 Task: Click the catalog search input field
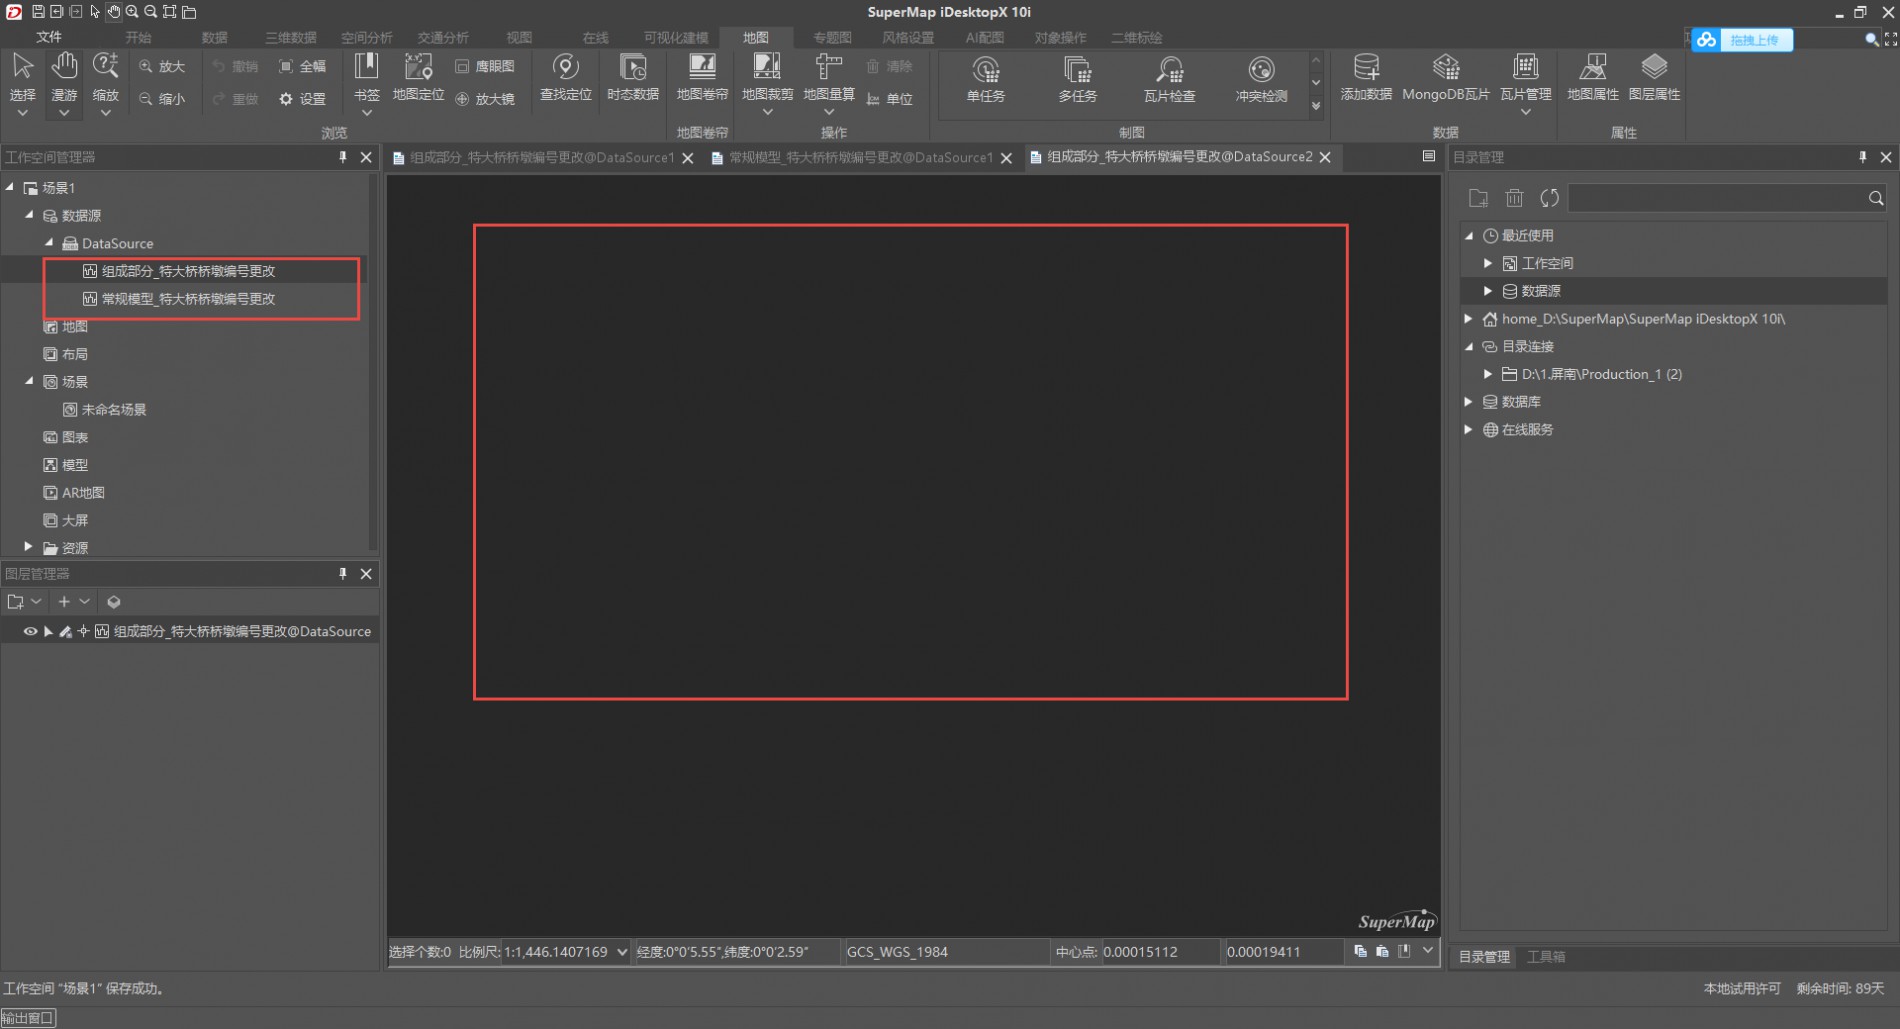tap(1716, 198)
